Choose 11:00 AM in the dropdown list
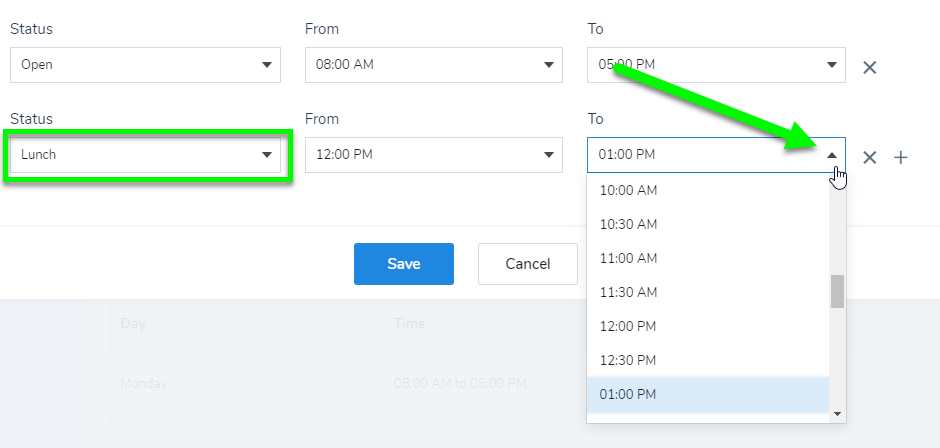The width and height of the screenshot is (940, 448). [708, 258]
